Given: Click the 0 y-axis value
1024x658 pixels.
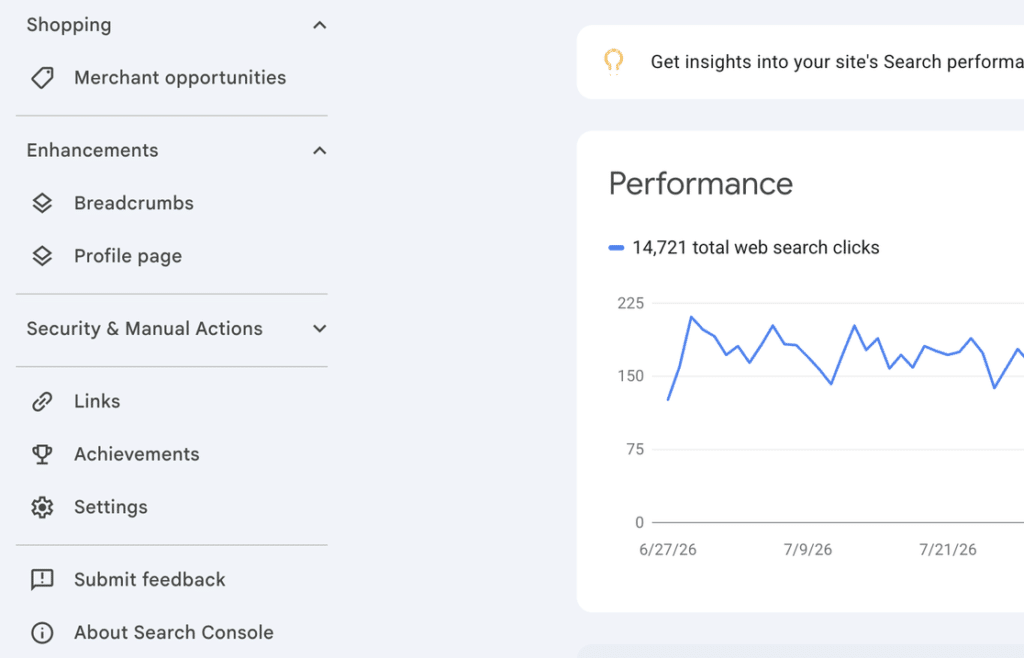Looking at the screenshot, I should (x=639, y=522).
